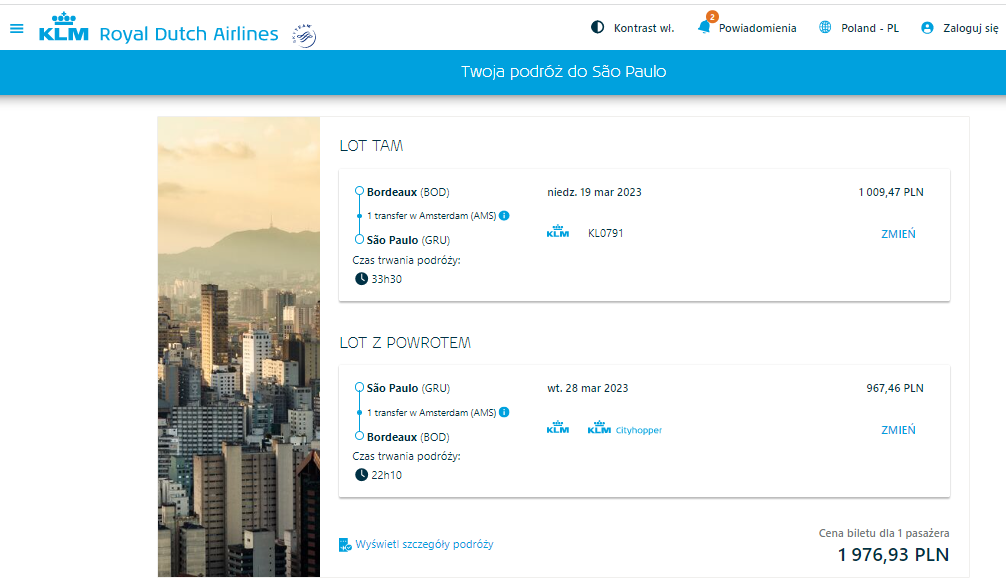Viewport: 1006px width, 587px height.
Task: Click the KLM Cityhopper logo
Action: 625,429
